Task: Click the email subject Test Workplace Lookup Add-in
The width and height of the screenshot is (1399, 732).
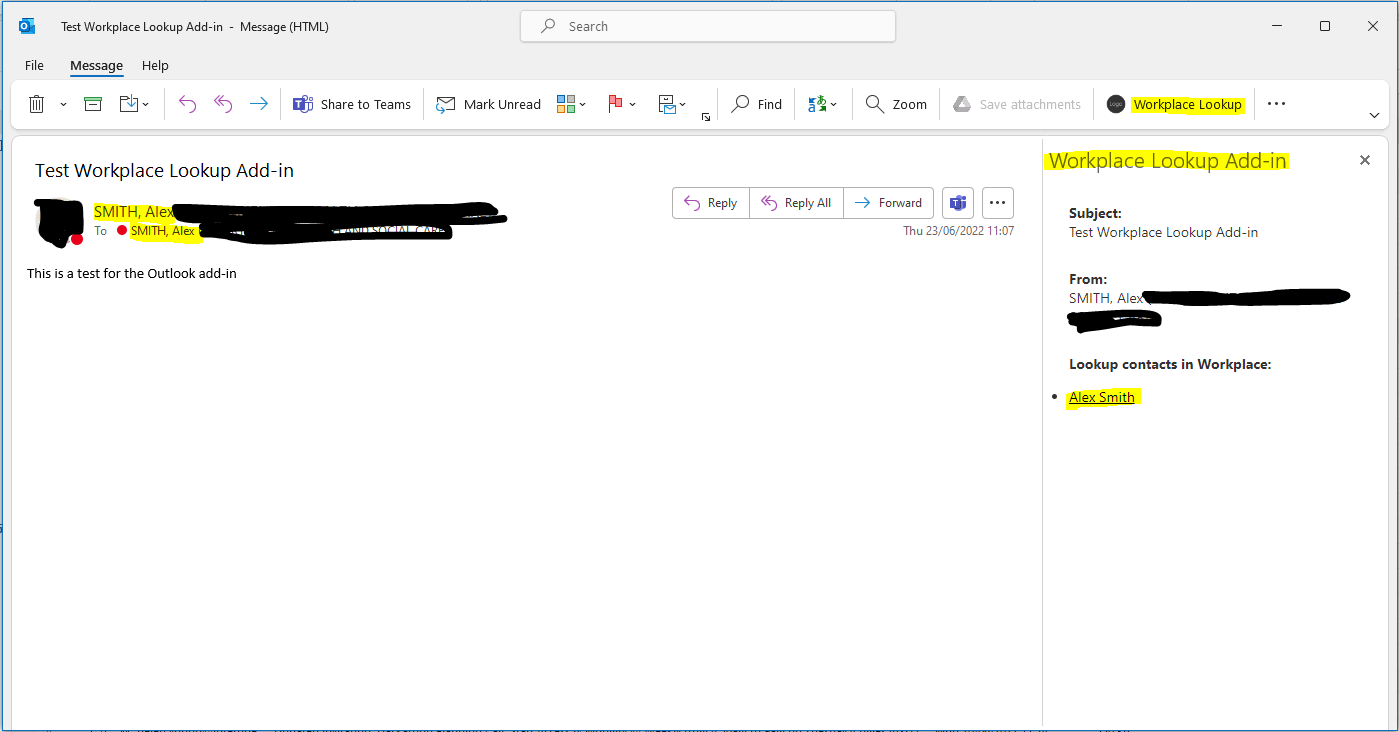Action: pos(165,170)
